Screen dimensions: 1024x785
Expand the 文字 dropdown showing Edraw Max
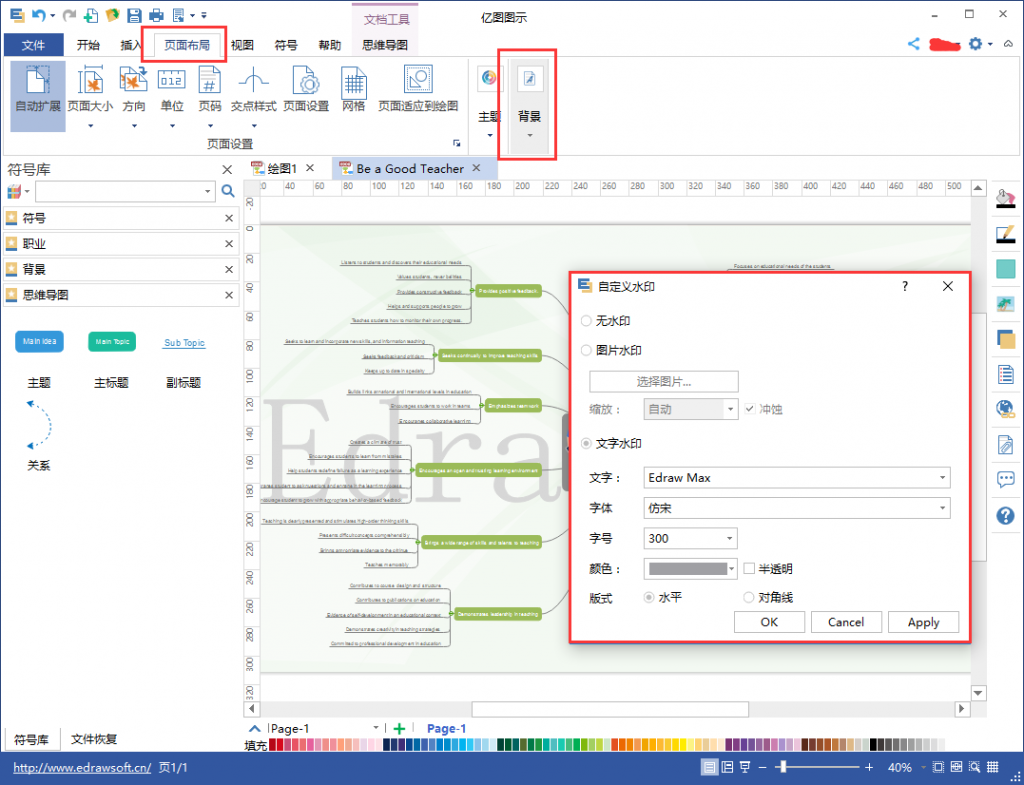pyautogui.click(x=796, y=477)
